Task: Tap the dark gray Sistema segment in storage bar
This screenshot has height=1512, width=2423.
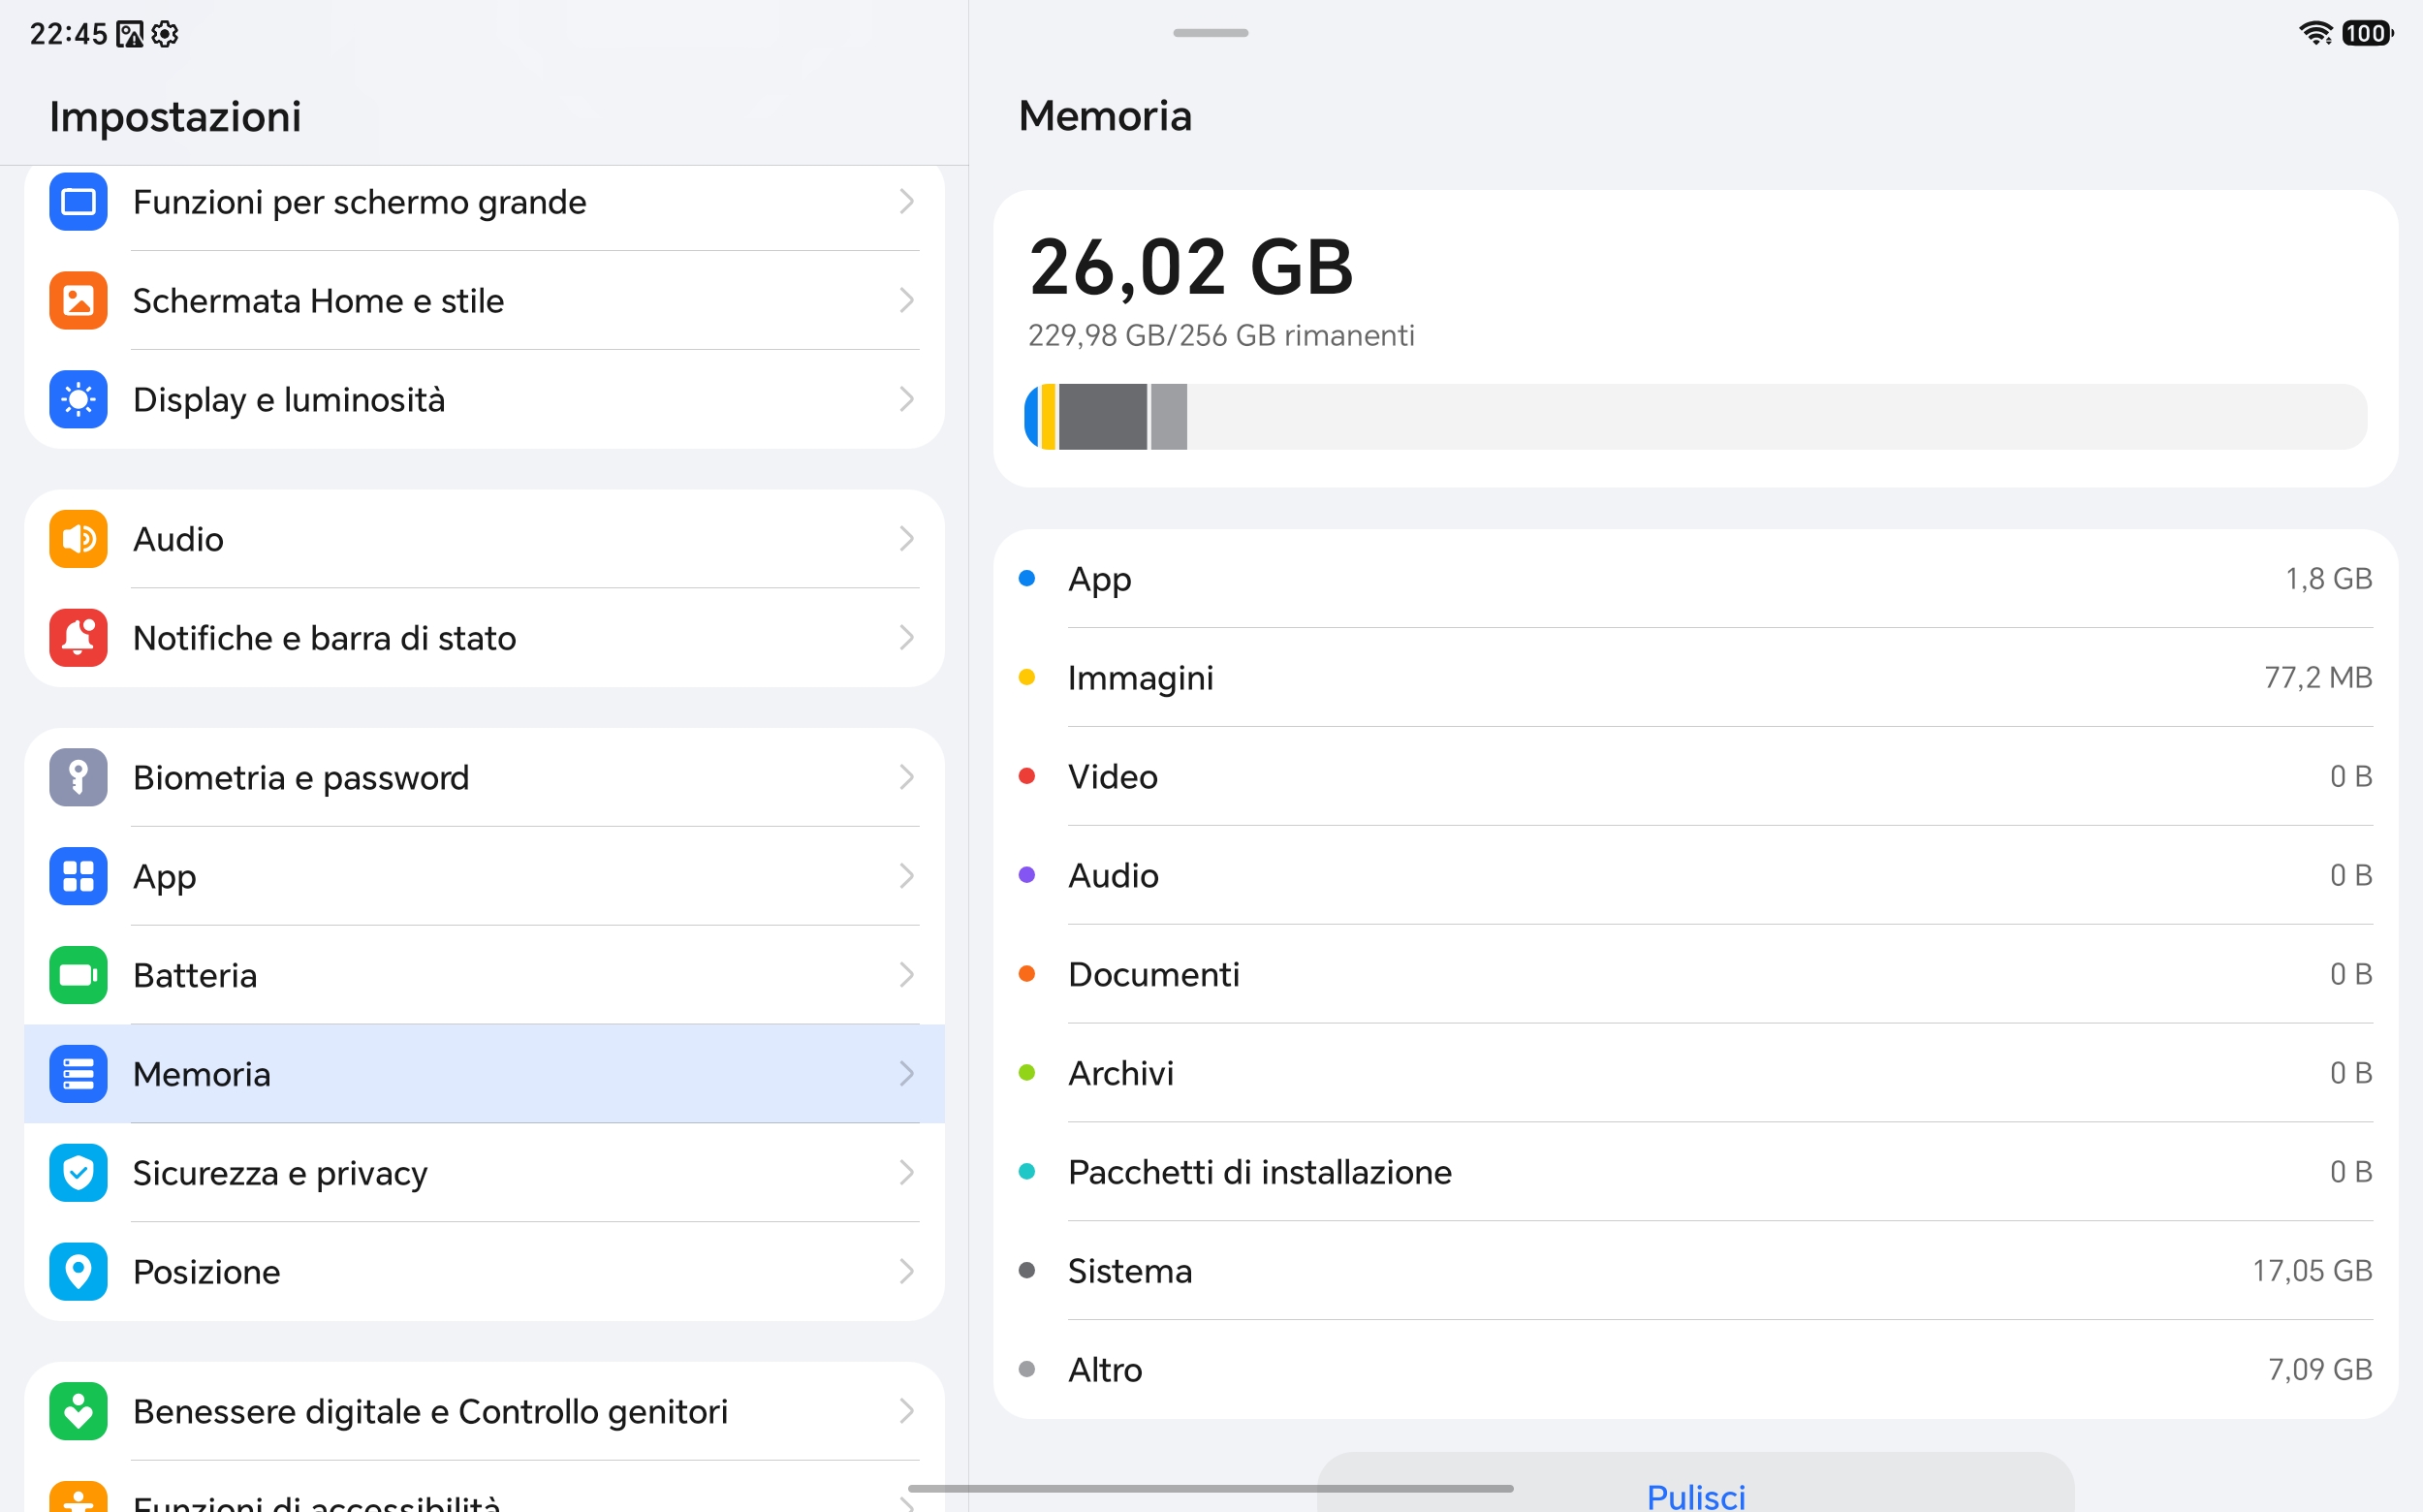Action: click(1103, 417)
